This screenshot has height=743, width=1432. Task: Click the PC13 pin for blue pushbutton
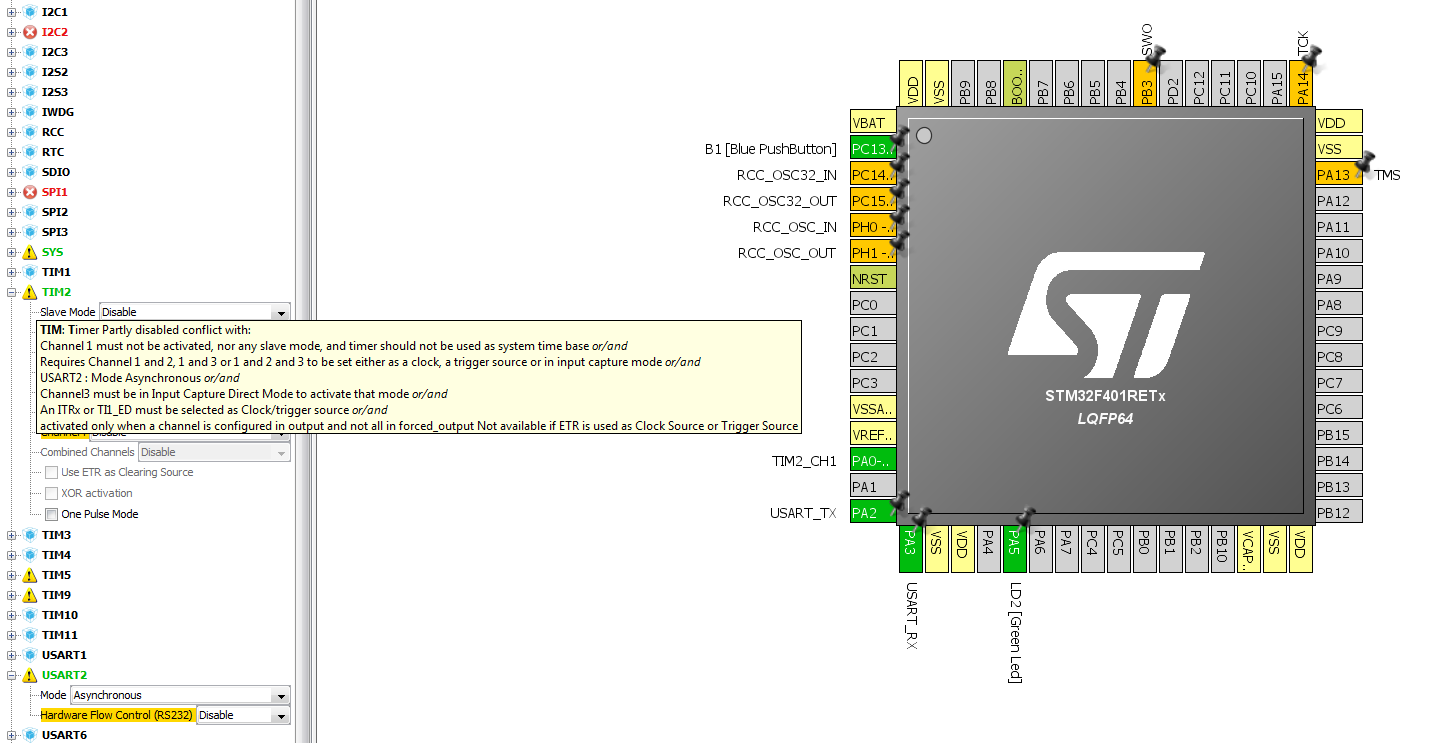(x=872, y=149)
